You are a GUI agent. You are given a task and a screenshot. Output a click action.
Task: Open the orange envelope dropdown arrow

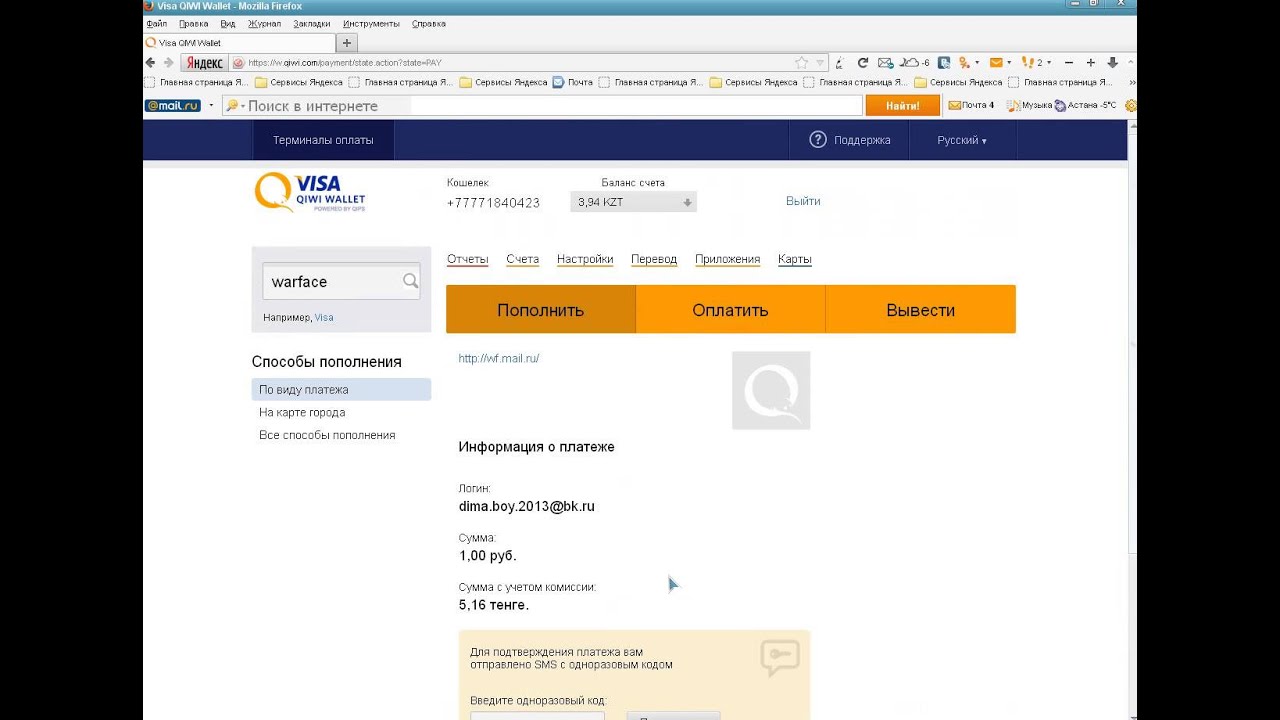1009,62
